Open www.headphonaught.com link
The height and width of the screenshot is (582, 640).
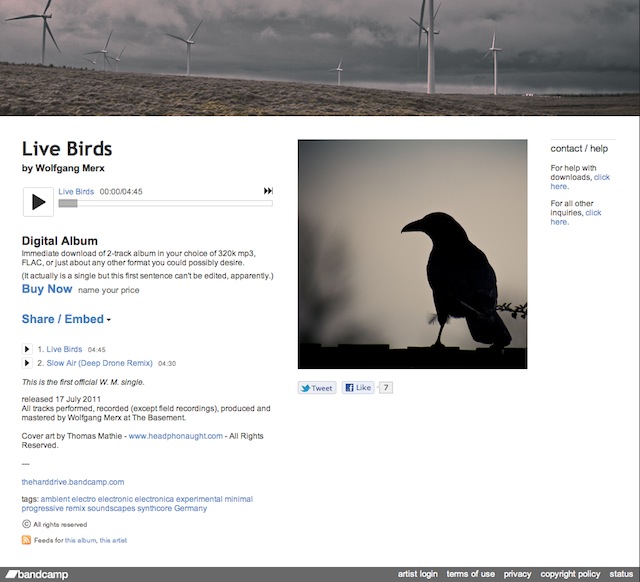point(176,436)
